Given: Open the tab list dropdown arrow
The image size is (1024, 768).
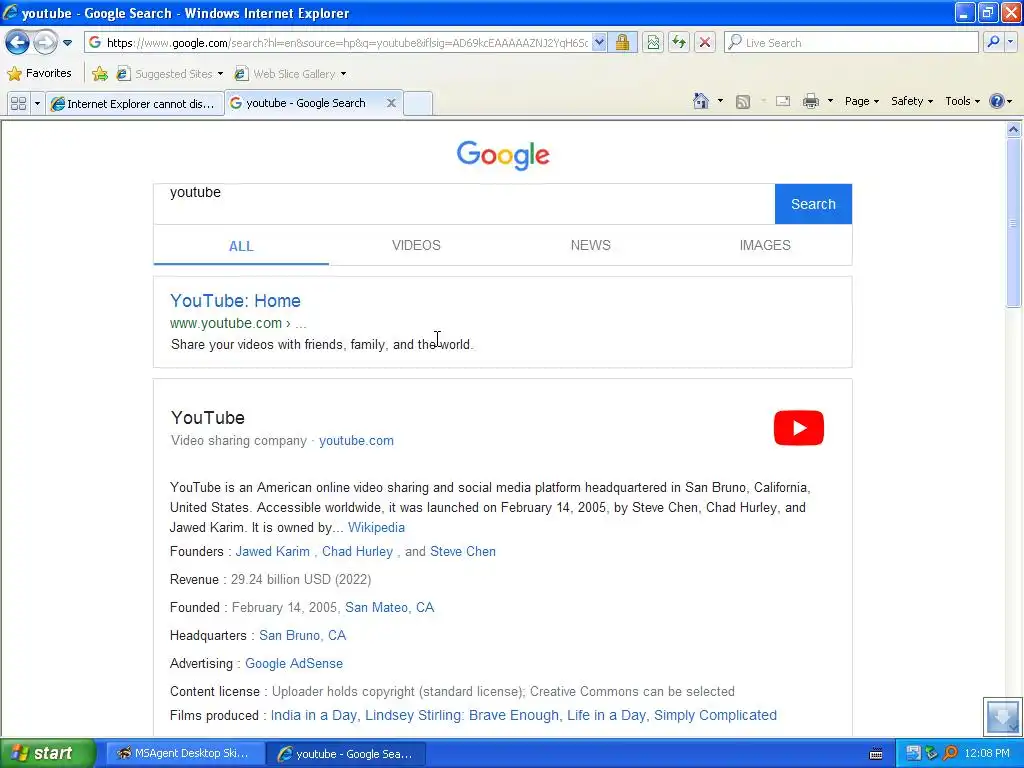Looking at the screenshot, I should click(x=37, y=103).
